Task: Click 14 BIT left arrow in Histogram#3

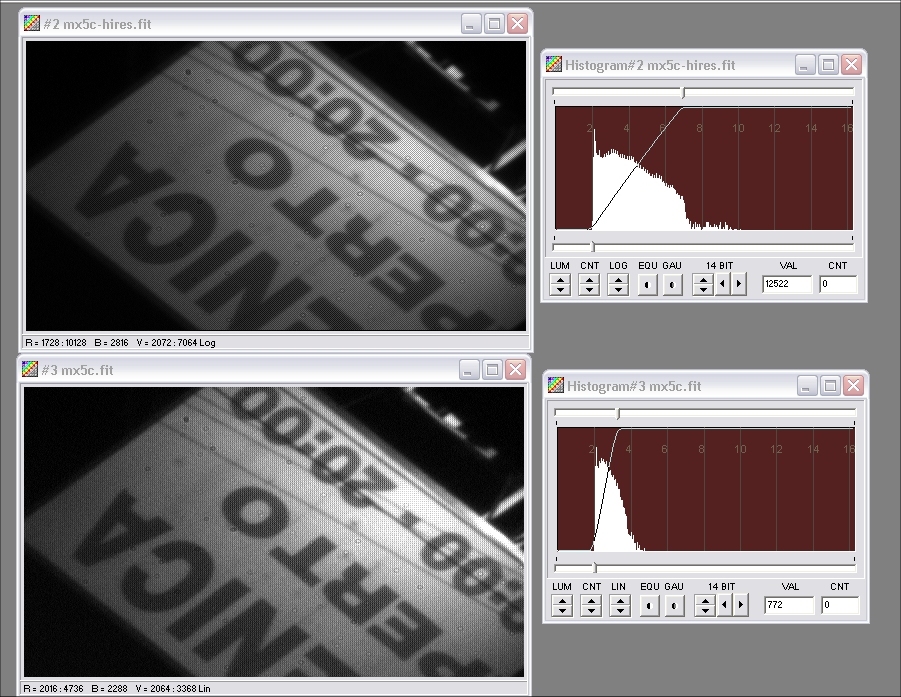Action: click(725, 606)
